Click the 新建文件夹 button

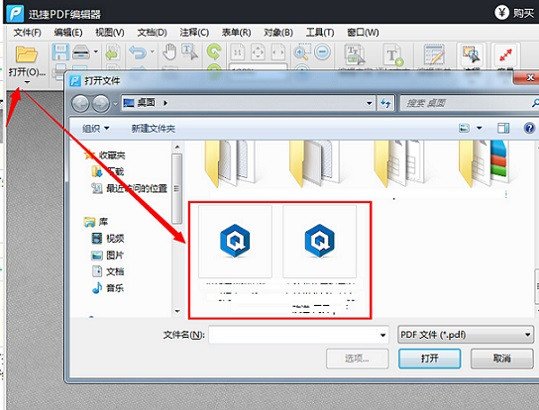[x=153, y=129]
